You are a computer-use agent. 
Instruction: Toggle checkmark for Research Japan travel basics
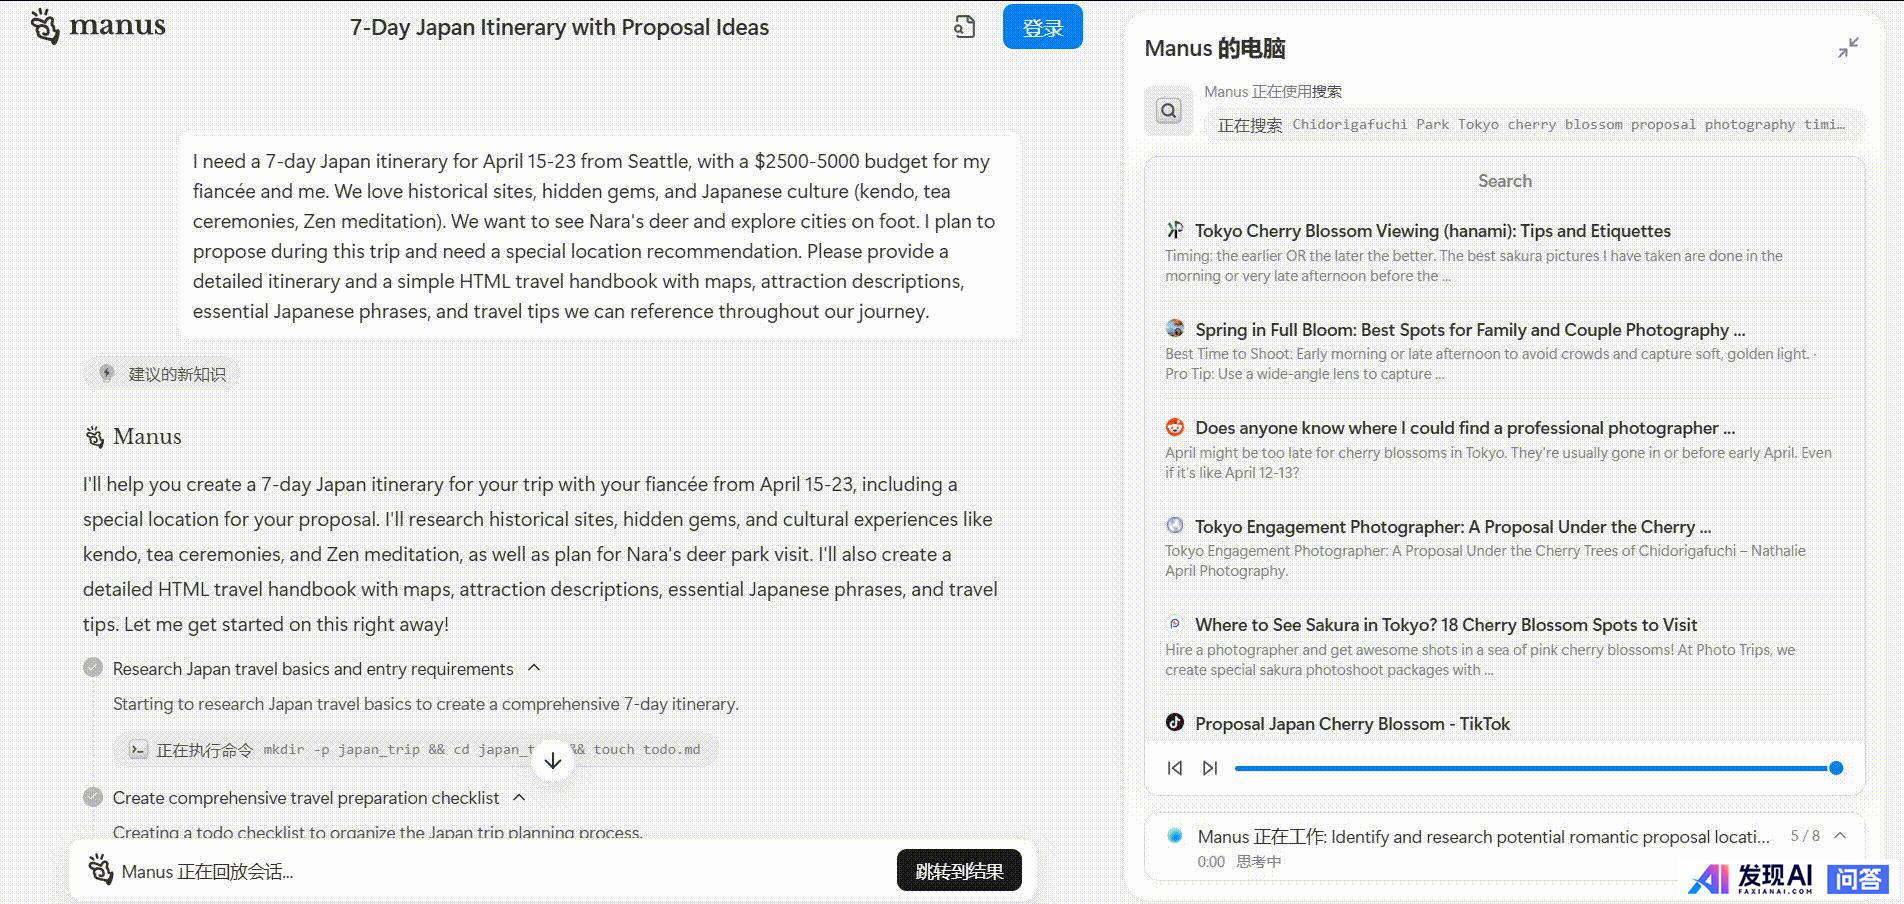click(x=93, y=668)
